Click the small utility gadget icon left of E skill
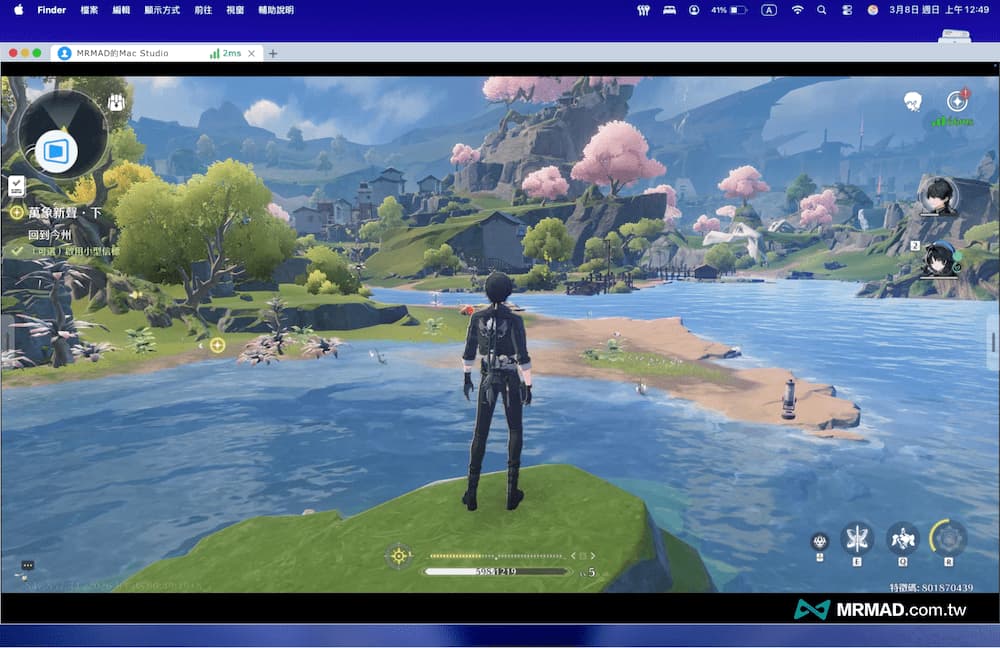Image resolution: width=1000 pixels, height=648 pixels. click(820, 541)
